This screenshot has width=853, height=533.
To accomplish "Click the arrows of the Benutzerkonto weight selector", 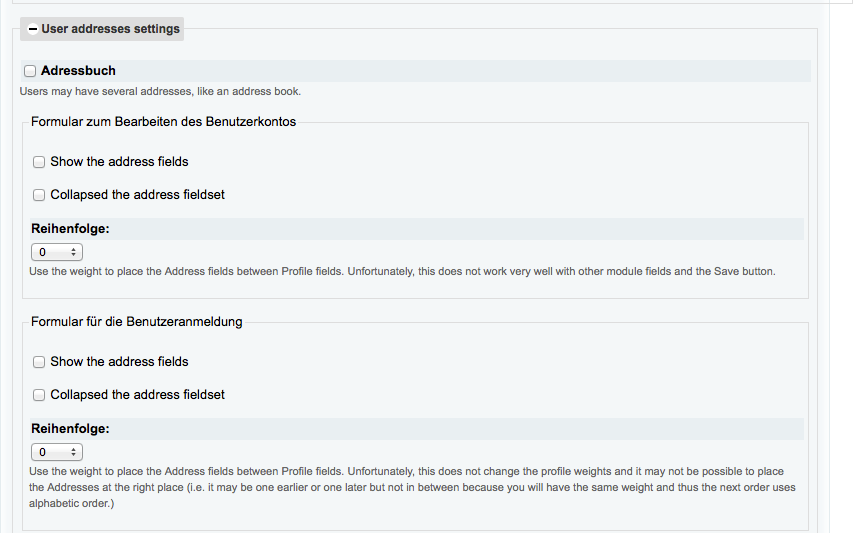I will [x=74, y=253].
